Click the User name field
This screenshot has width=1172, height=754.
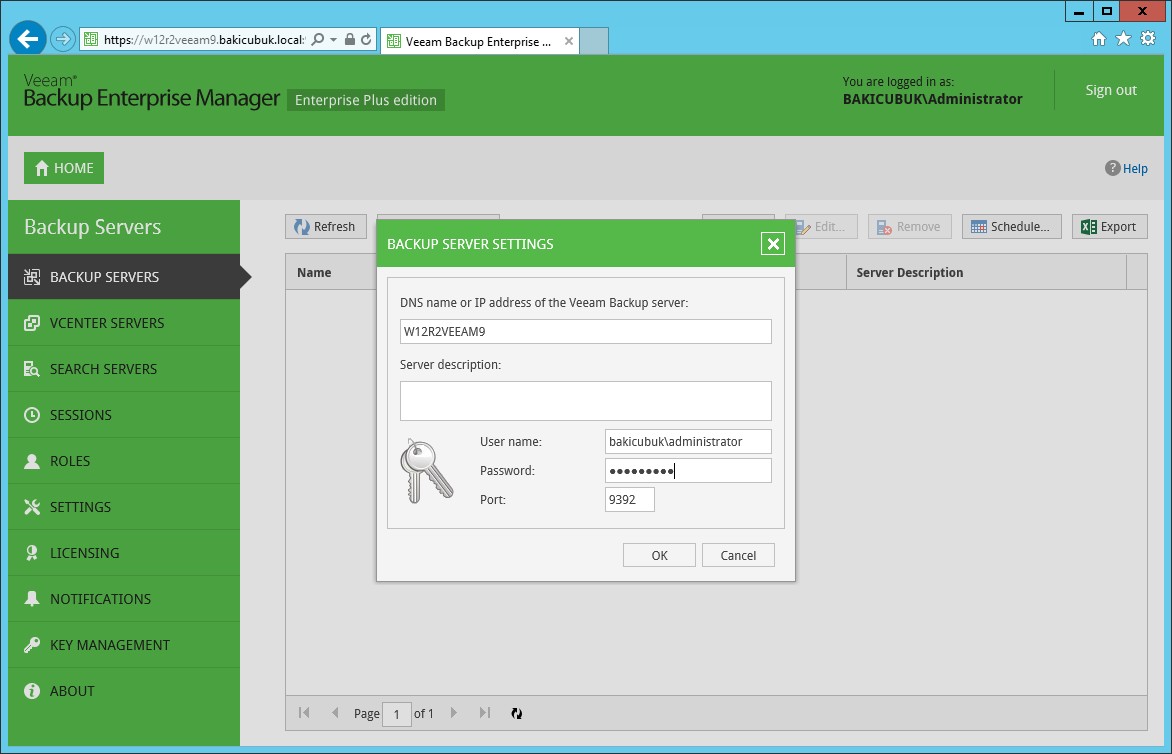688,442
